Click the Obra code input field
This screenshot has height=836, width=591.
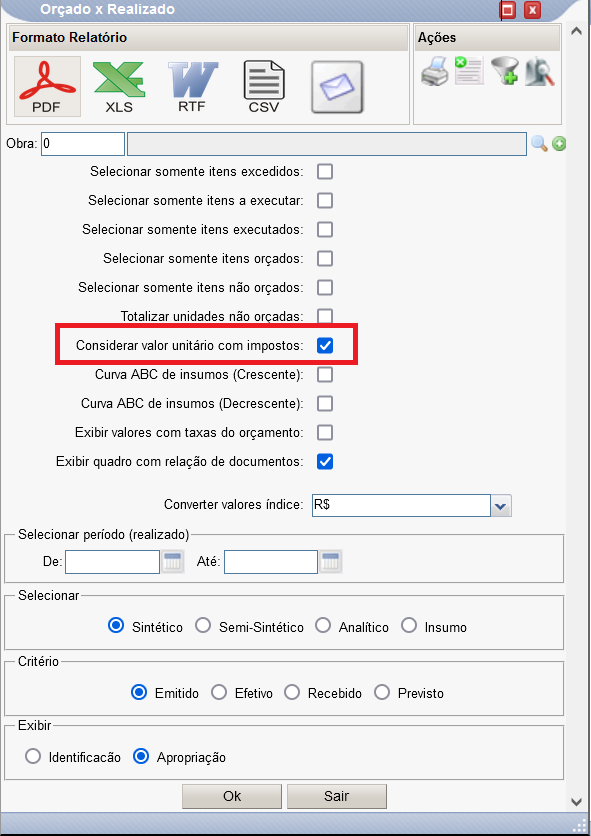(x=83, y=144)
